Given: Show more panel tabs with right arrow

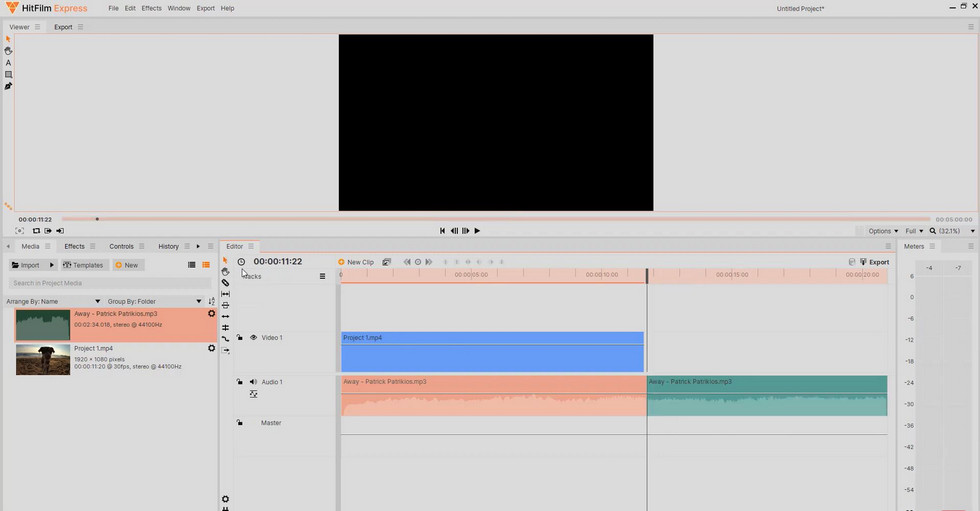Looking at the screenshot, I should coord(198,246).
